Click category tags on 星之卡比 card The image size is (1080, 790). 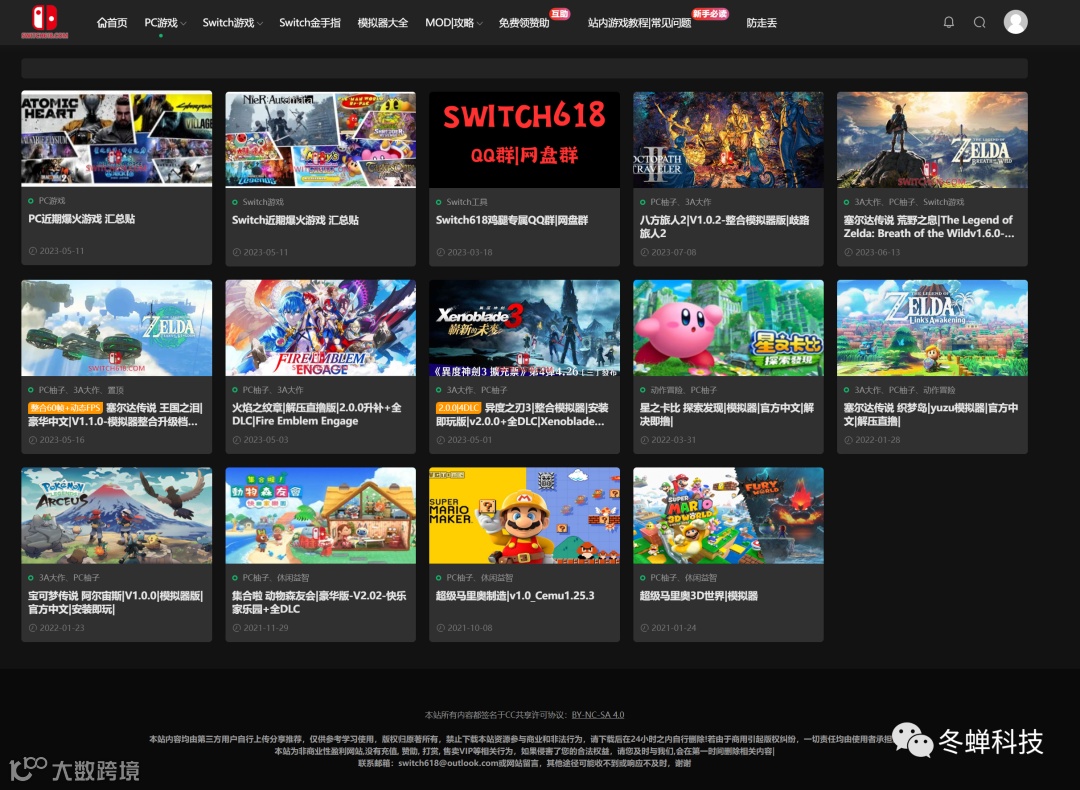pyautogui.click(x=683, y=390)
